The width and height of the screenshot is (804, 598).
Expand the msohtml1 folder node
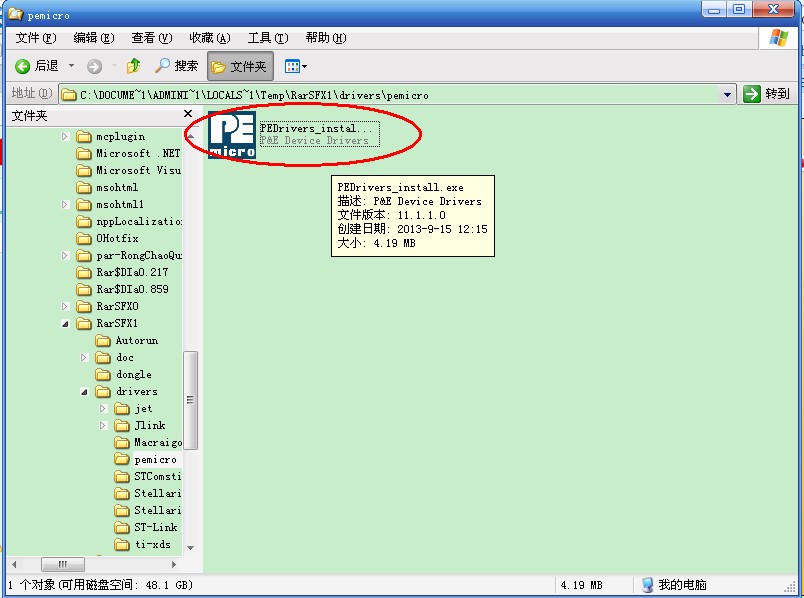65,204
